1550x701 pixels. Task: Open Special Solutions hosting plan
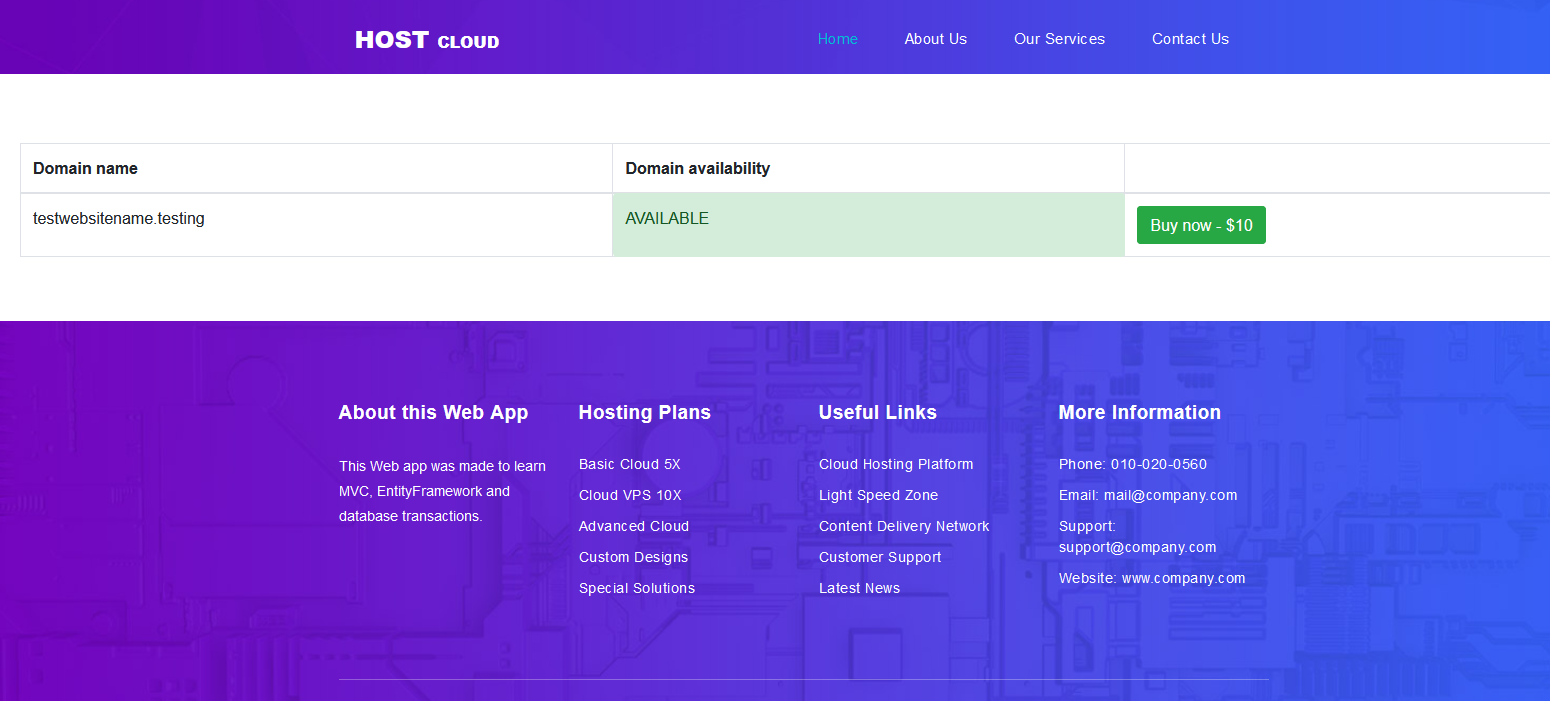pos(637,588)
